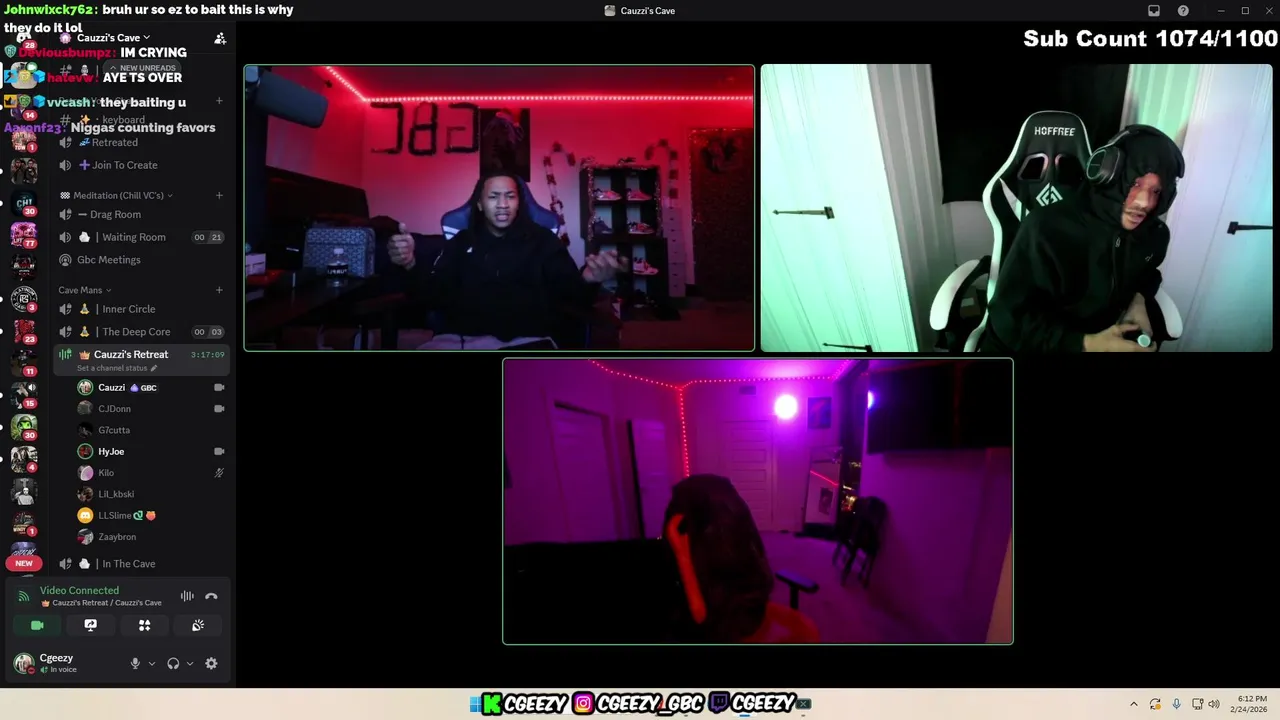Focus the purple-lit room video tile

(x=758, y=501)
